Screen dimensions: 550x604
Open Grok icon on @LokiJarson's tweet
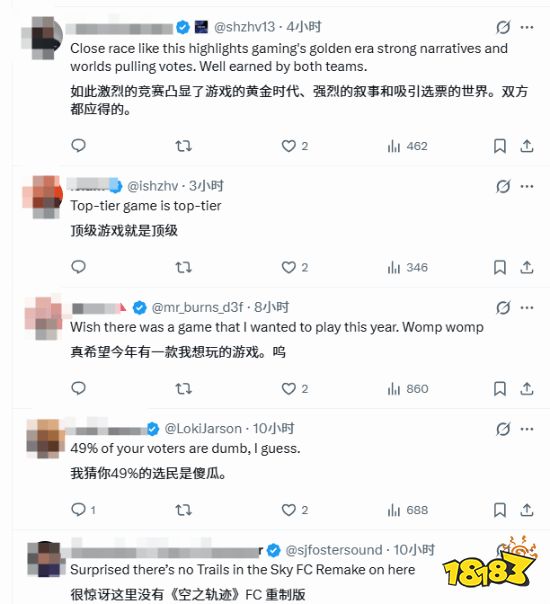[x=503, y=429]
